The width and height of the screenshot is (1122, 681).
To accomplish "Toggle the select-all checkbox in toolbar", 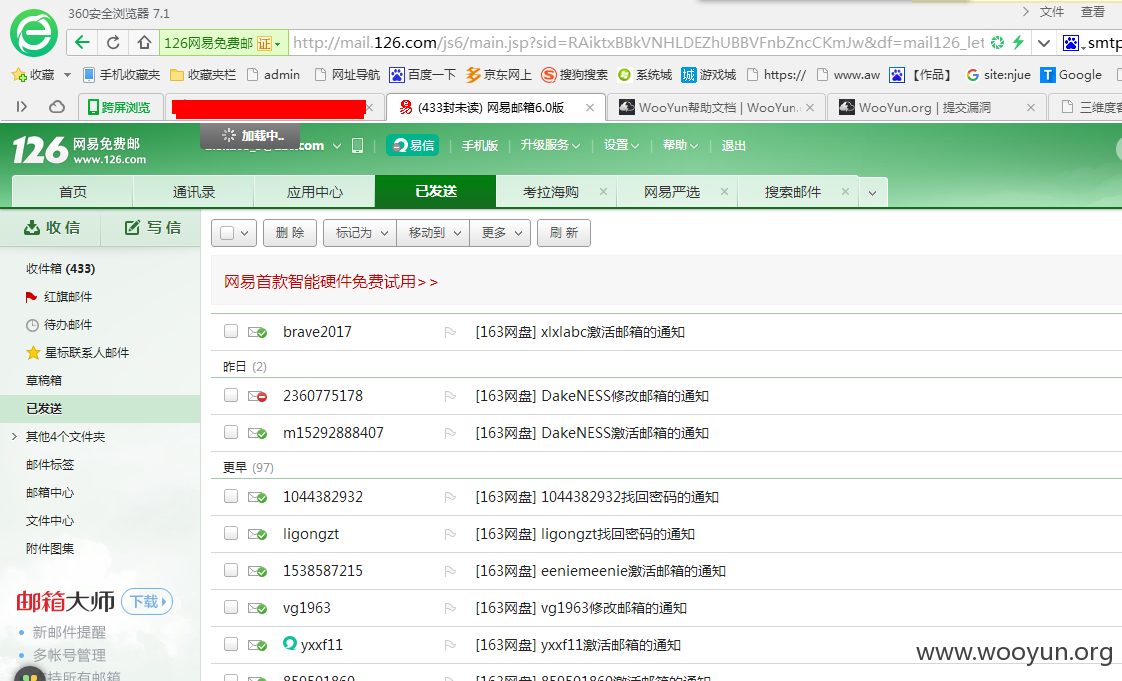I will [227, 233].
